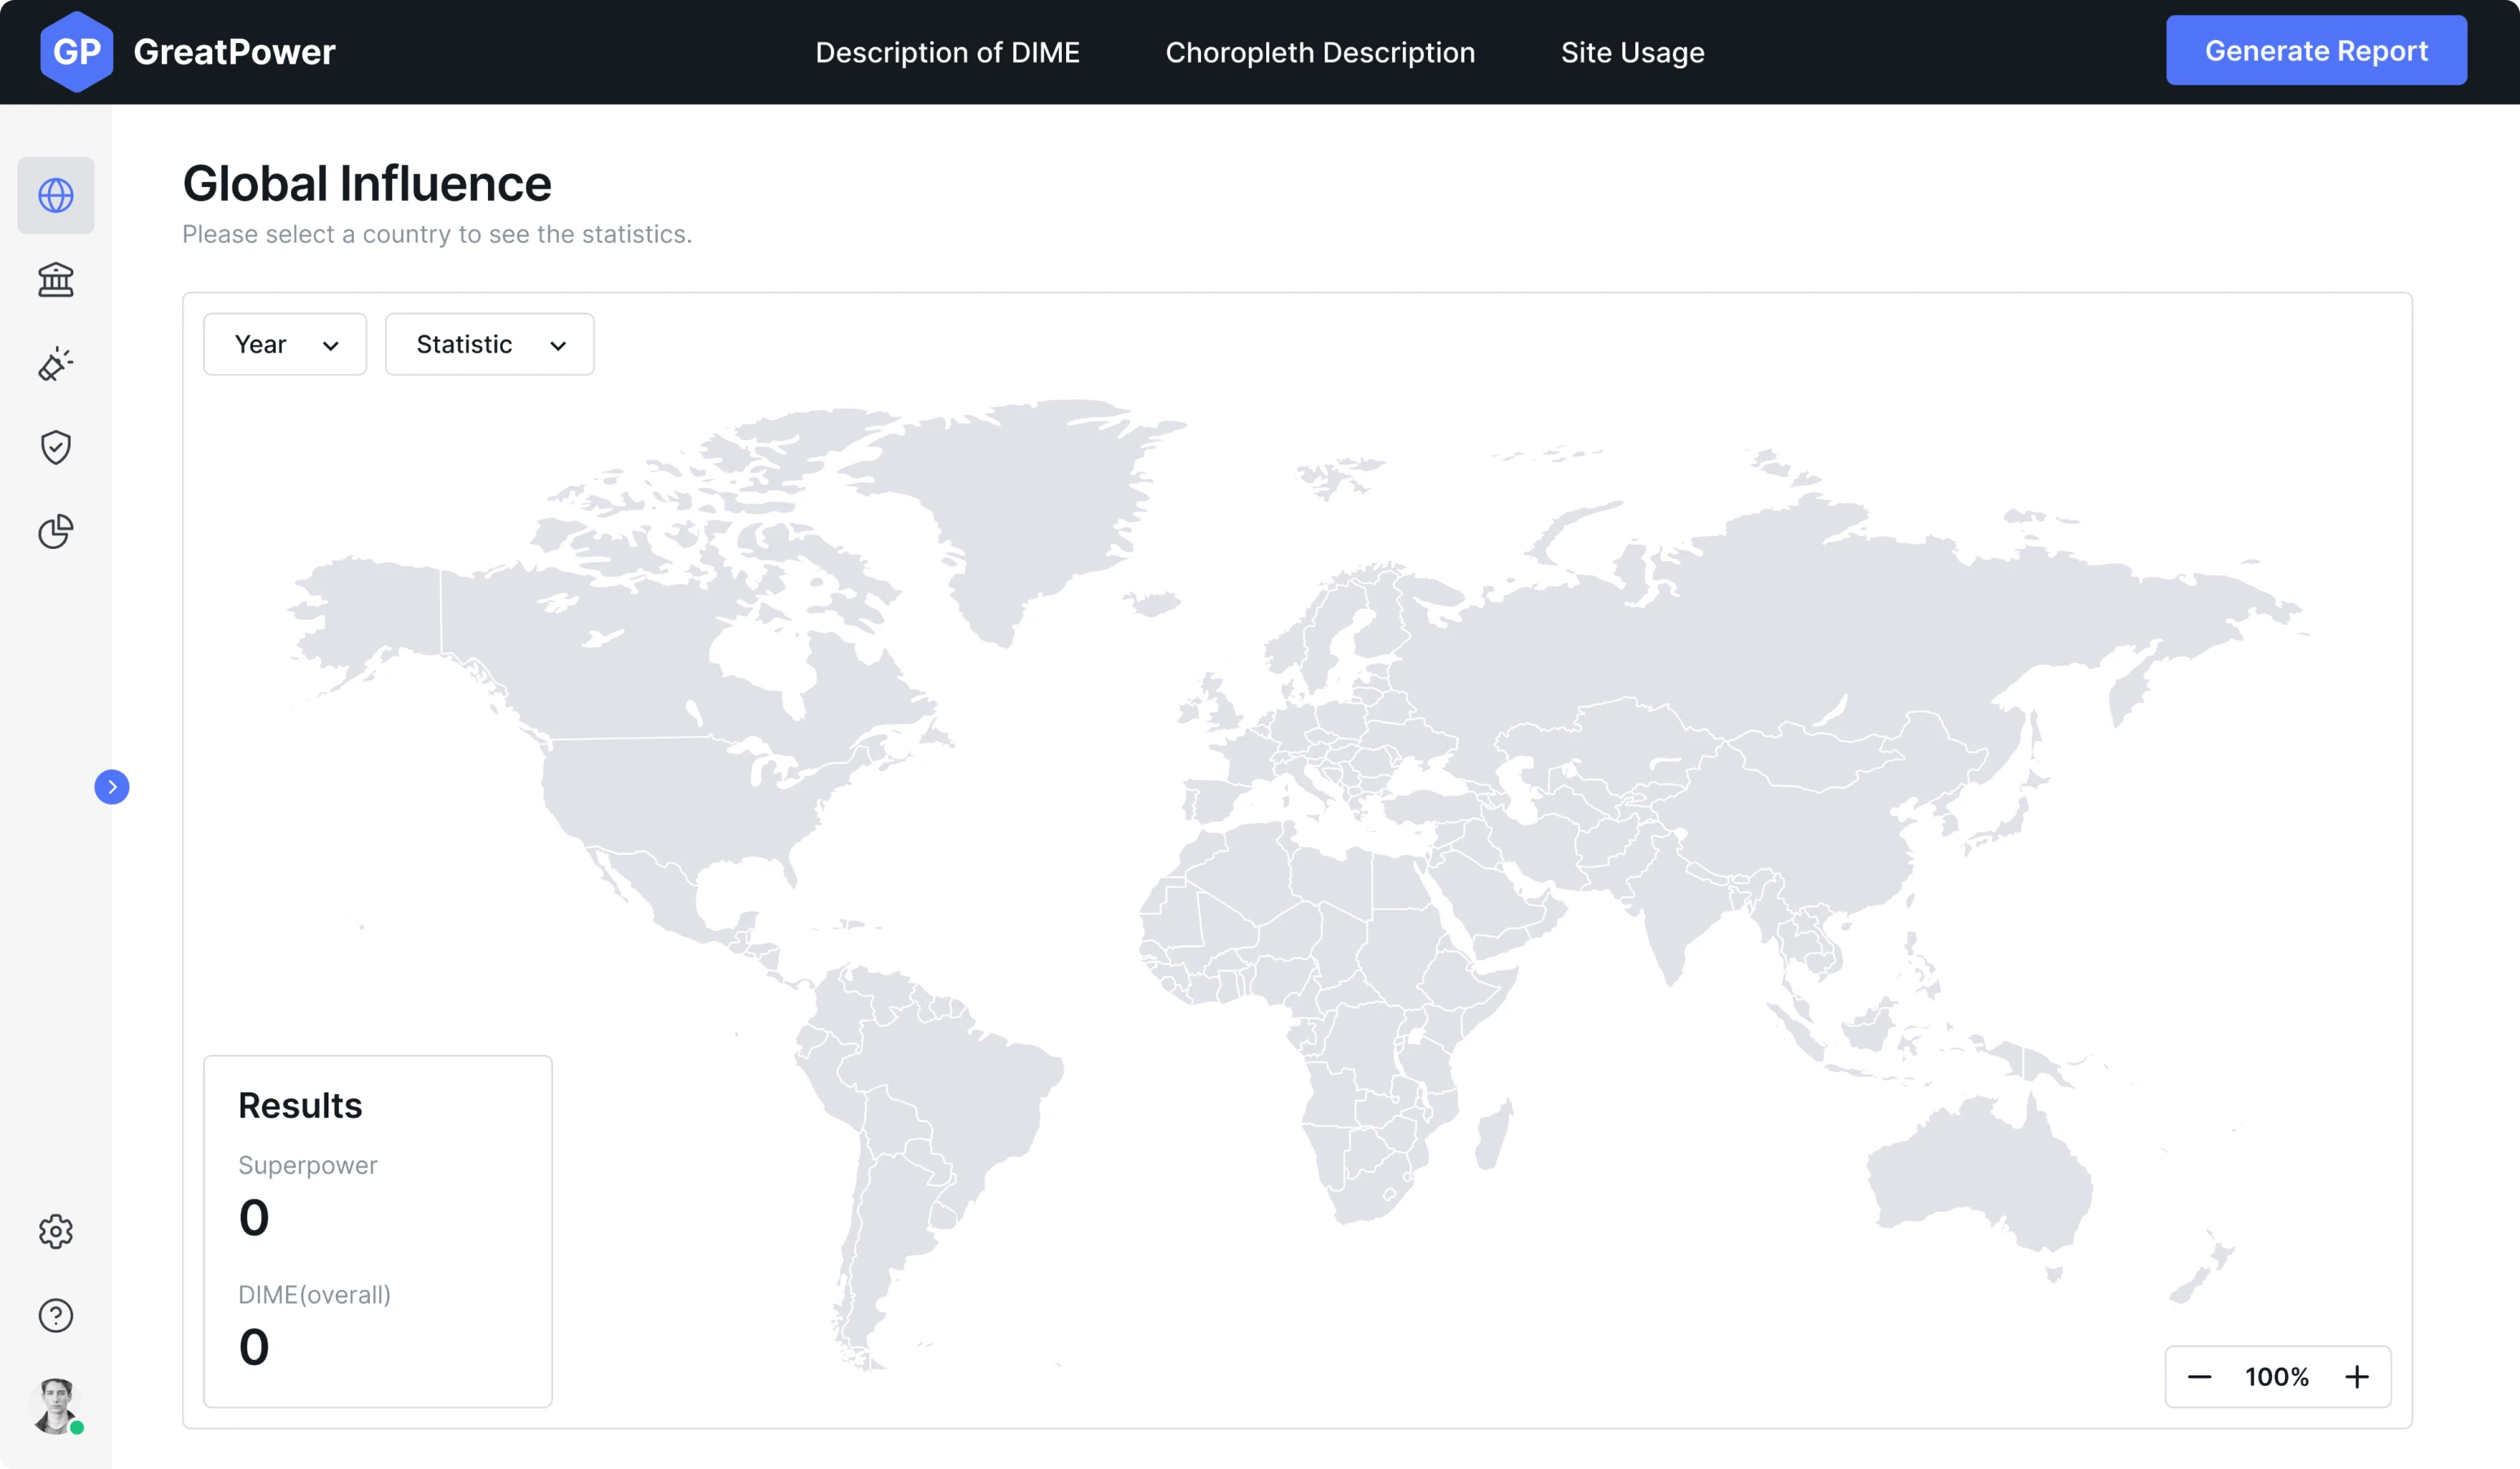Image resolution: width=2520 pixels, height=1469 pixels.
Task: Open the pie chart statistics section
Action: coord(55,531)
